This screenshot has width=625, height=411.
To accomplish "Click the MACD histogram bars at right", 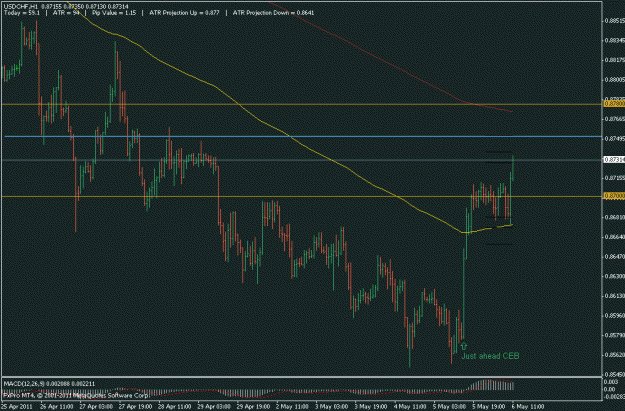I will click(491, 385).
